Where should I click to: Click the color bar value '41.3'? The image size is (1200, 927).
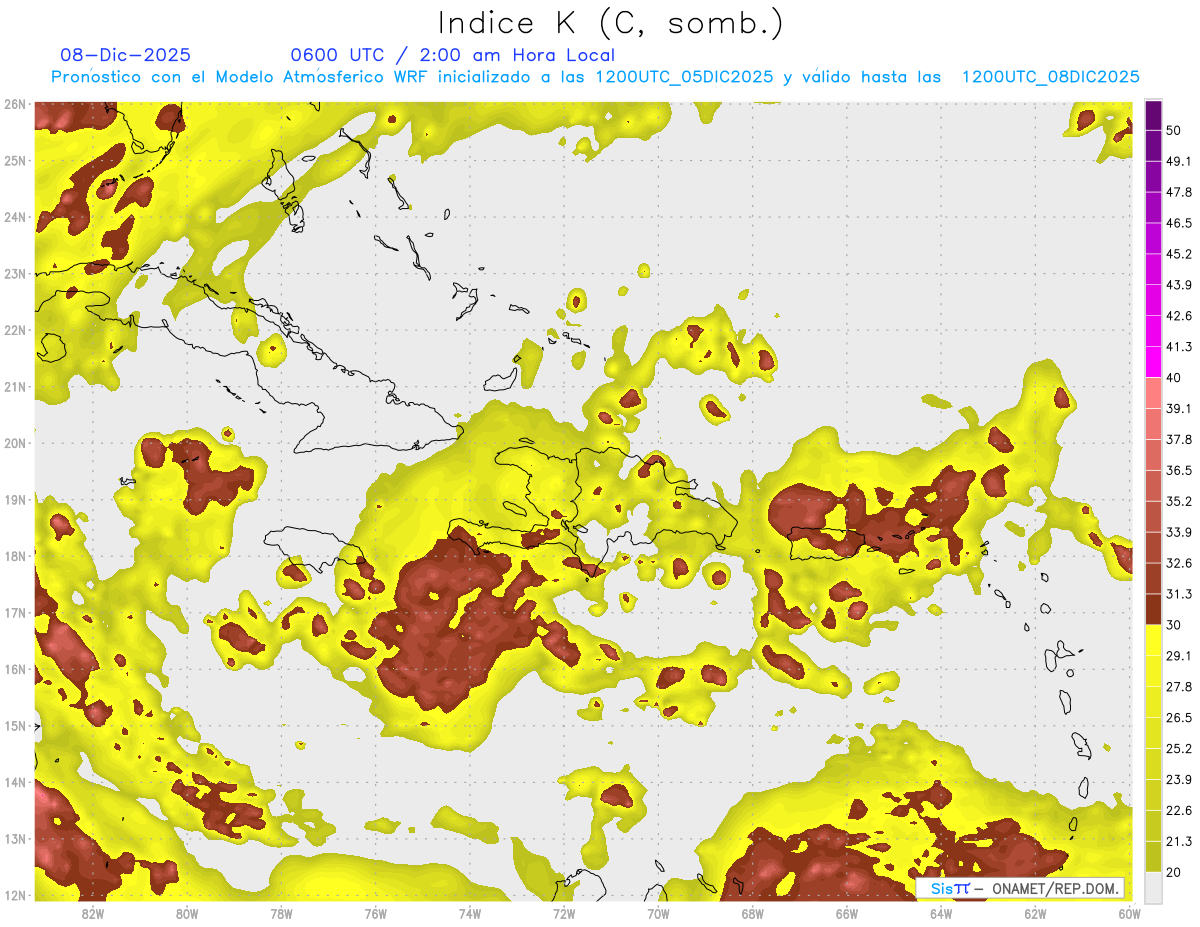coord(1178,347)
